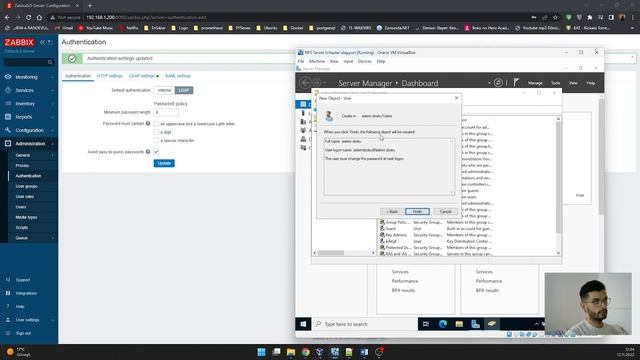The width and height of the screenshot is (640, 360).
Task: Collapse the Zabbix sidebar with double-arrow icon
Action: point(42,42)
